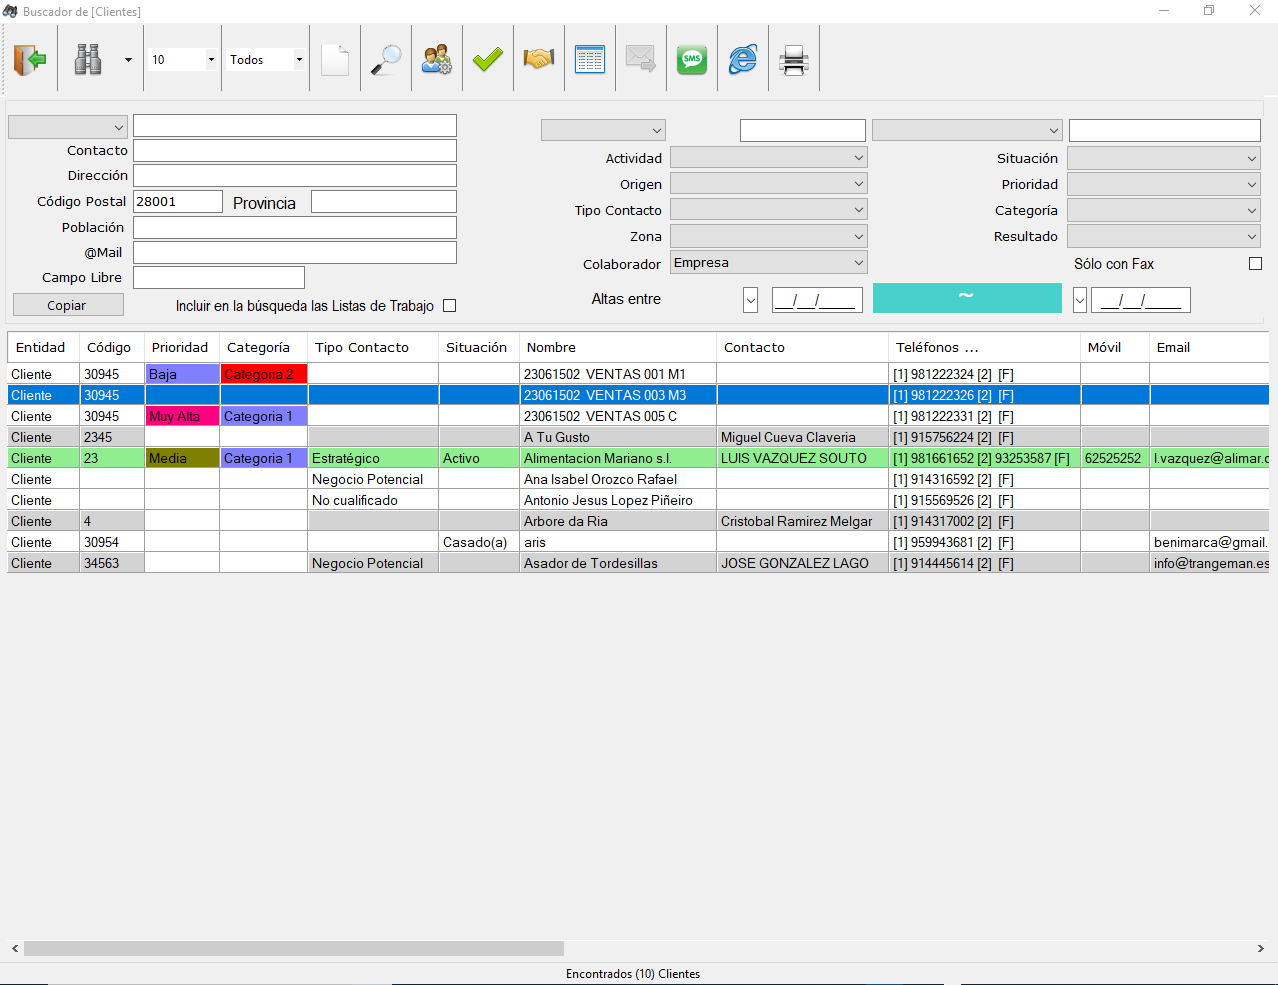Click the magnifying glass toolbar icon
The height and width of the screenshot is (985, 1278).
coord(386,60)
